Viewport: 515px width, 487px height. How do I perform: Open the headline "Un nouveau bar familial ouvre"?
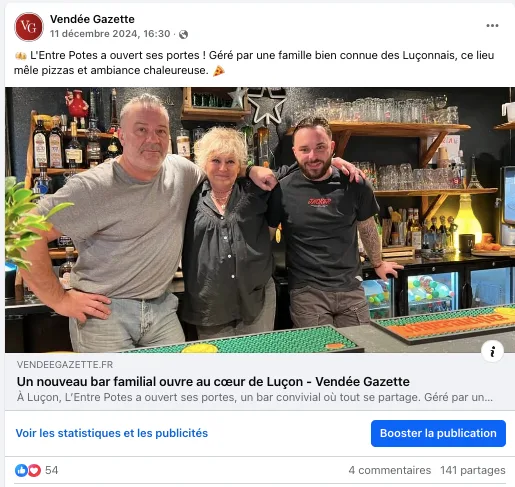click(213, 382)
